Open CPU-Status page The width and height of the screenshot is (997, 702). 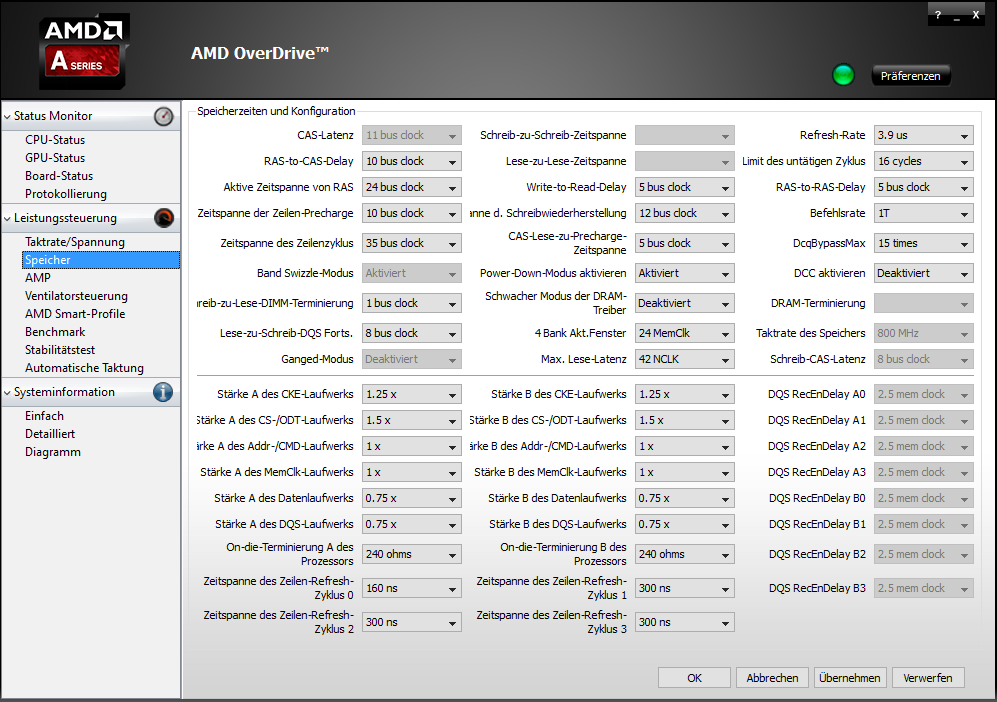click(x=55, y=140)
